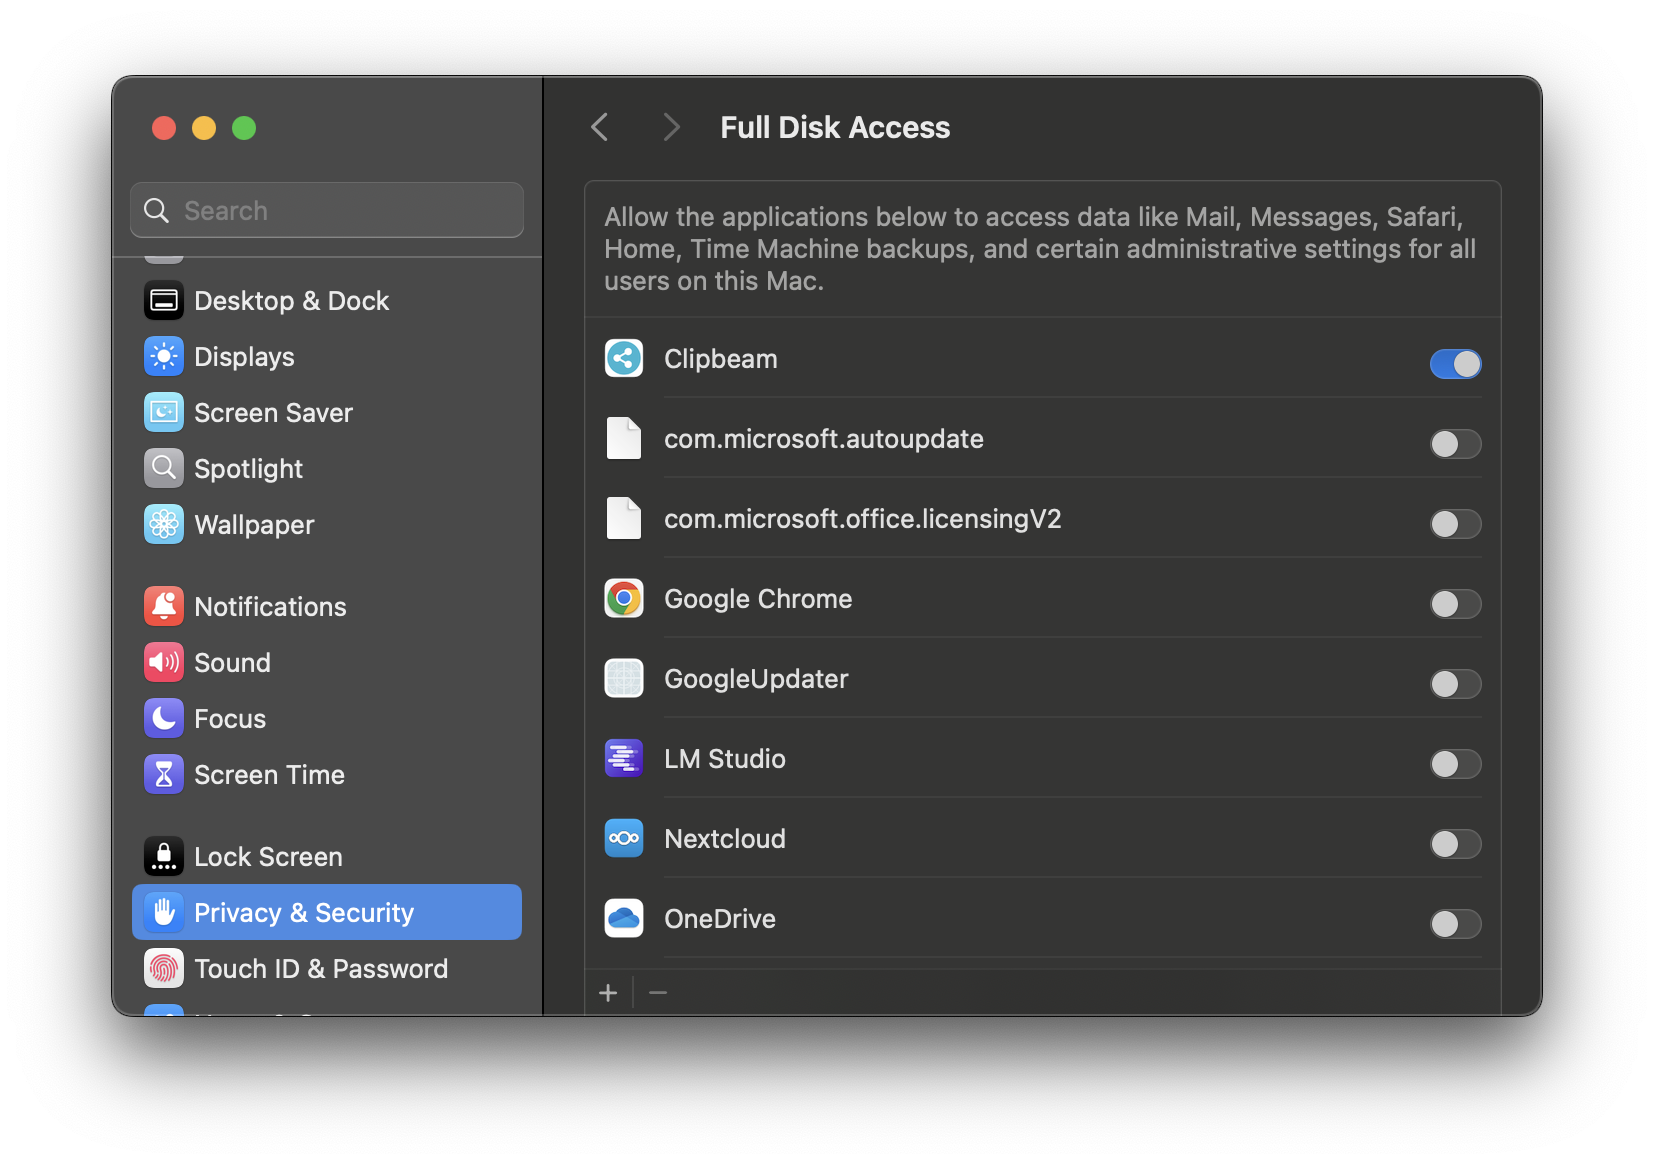
Task: Add an application with the plus button
Action: (x=608, y=992)
